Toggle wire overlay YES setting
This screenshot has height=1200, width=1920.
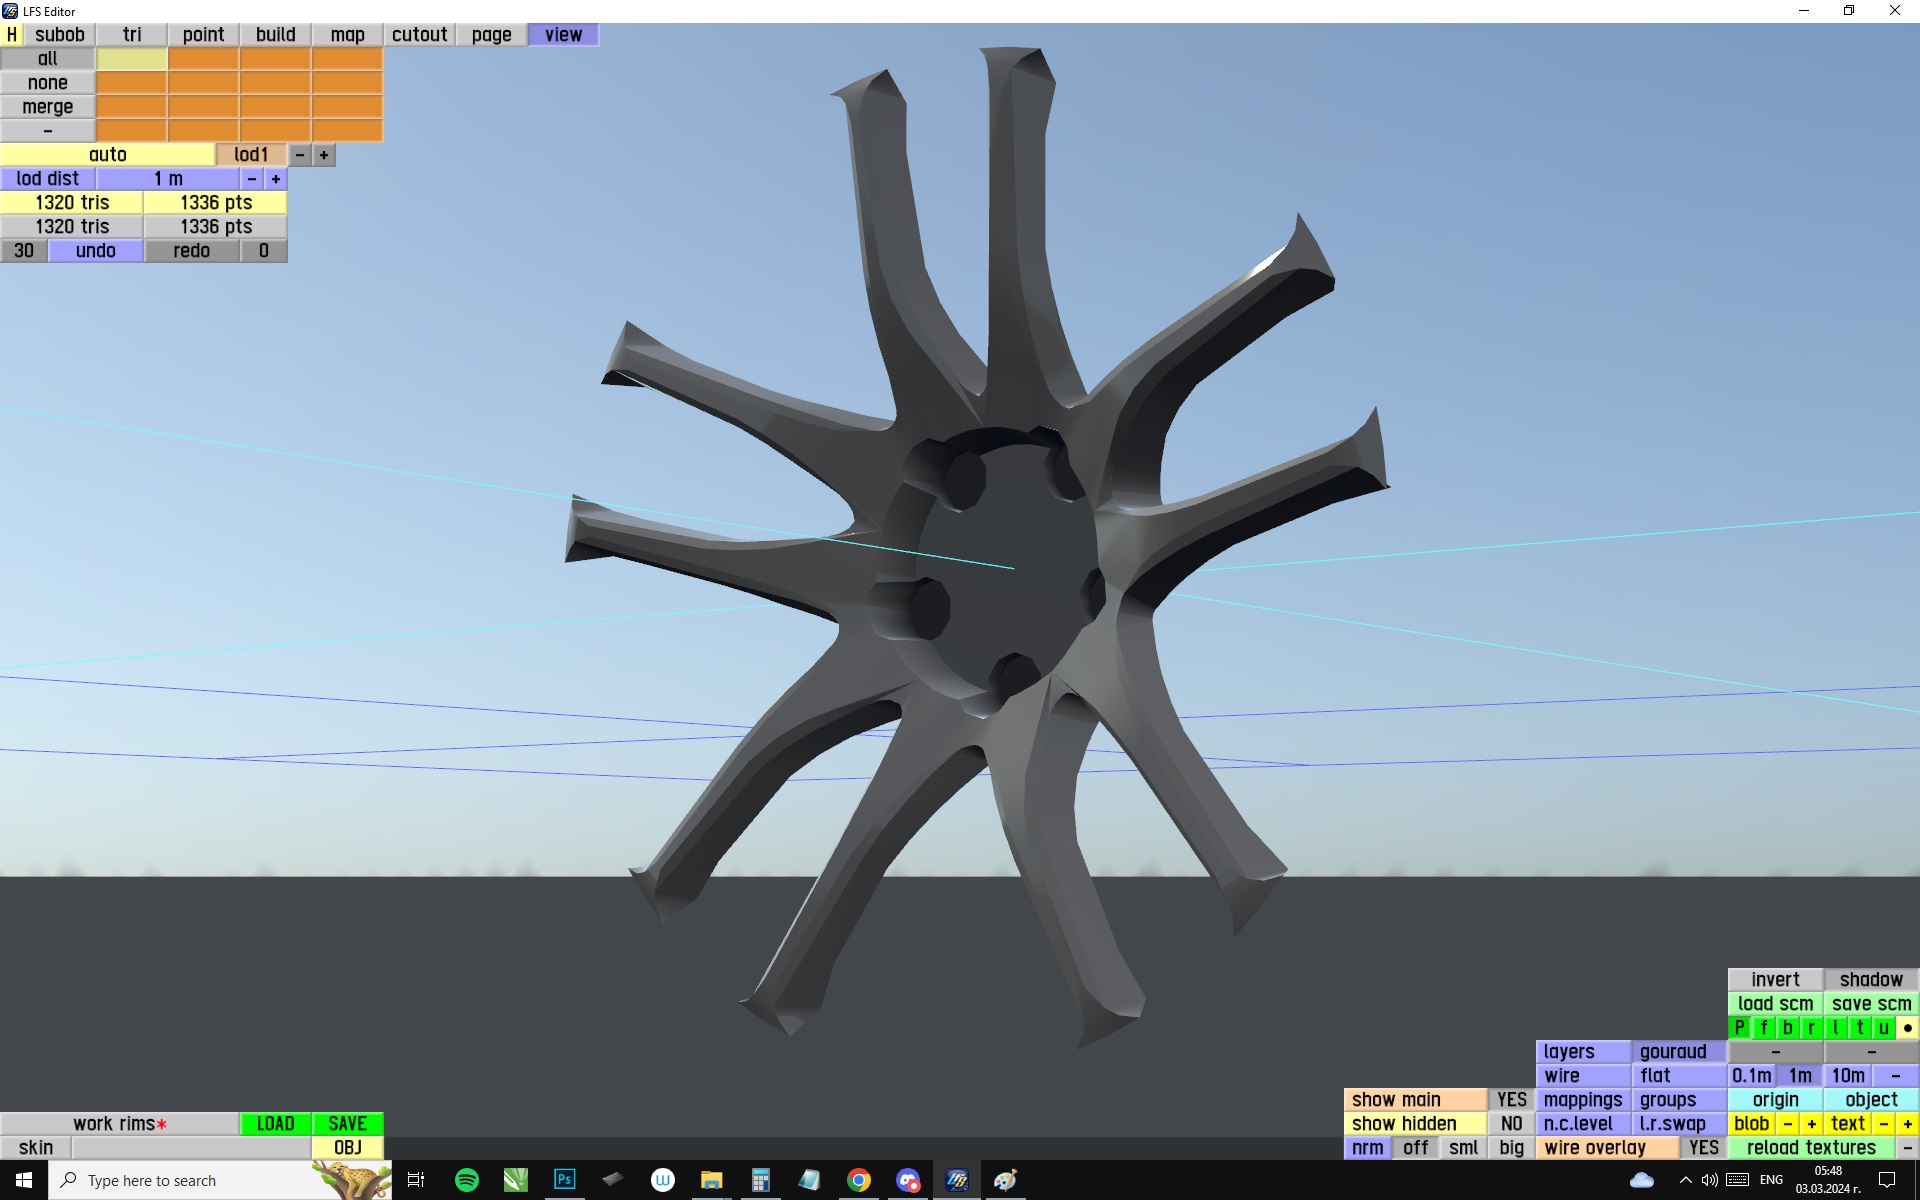[1703, 1148]
